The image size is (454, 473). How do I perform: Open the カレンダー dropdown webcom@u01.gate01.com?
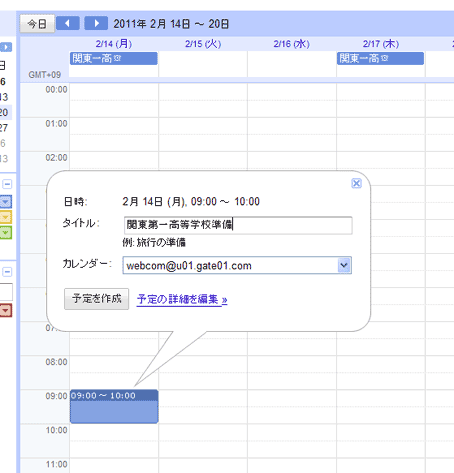(237, 265)
